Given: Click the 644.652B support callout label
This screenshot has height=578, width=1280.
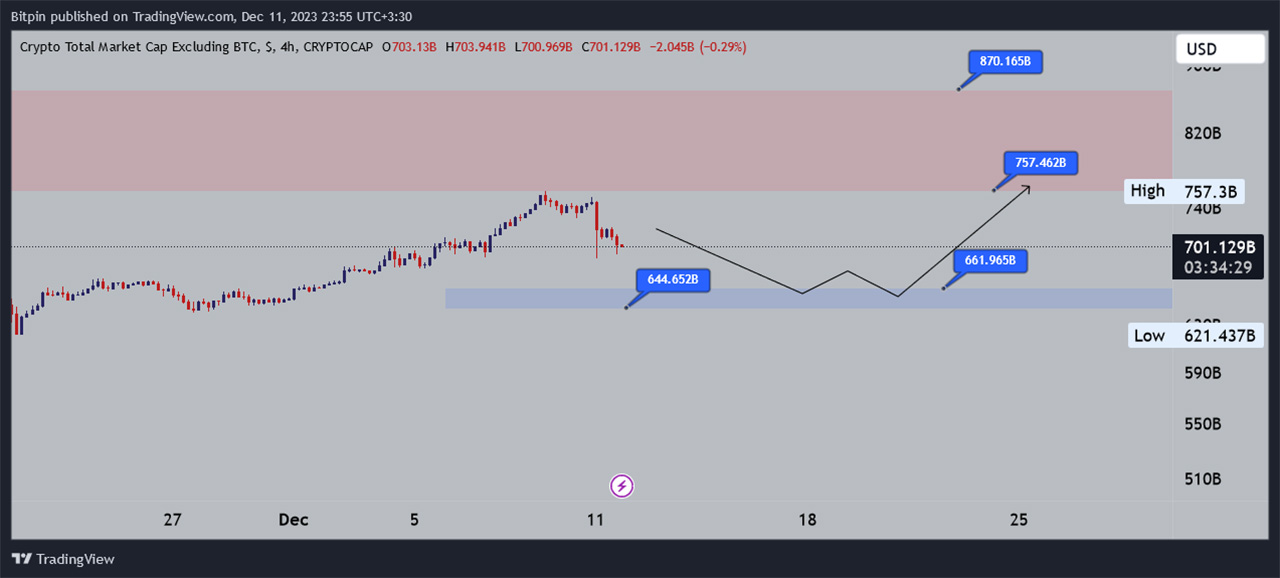Looking at the screenshot, I should [x=672, y=280].
